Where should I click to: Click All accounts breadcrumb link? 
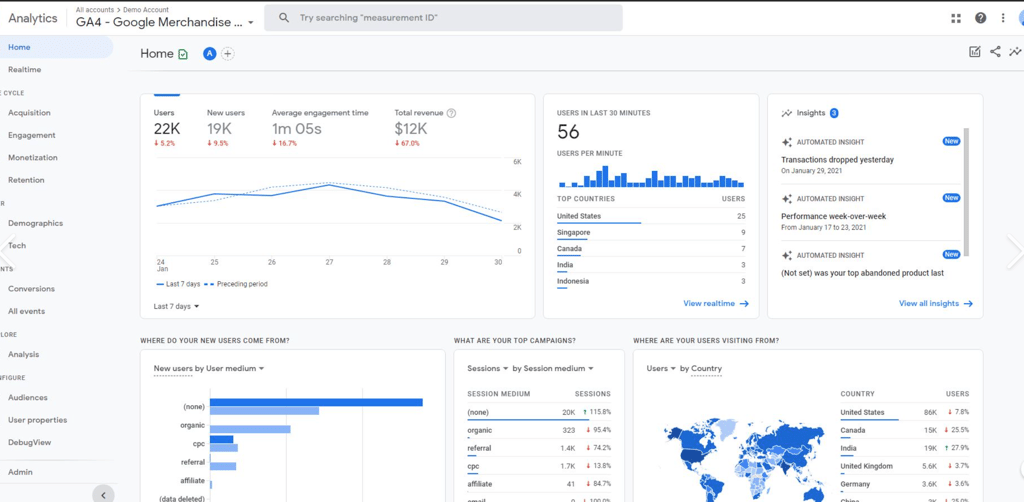click(93, 10)
